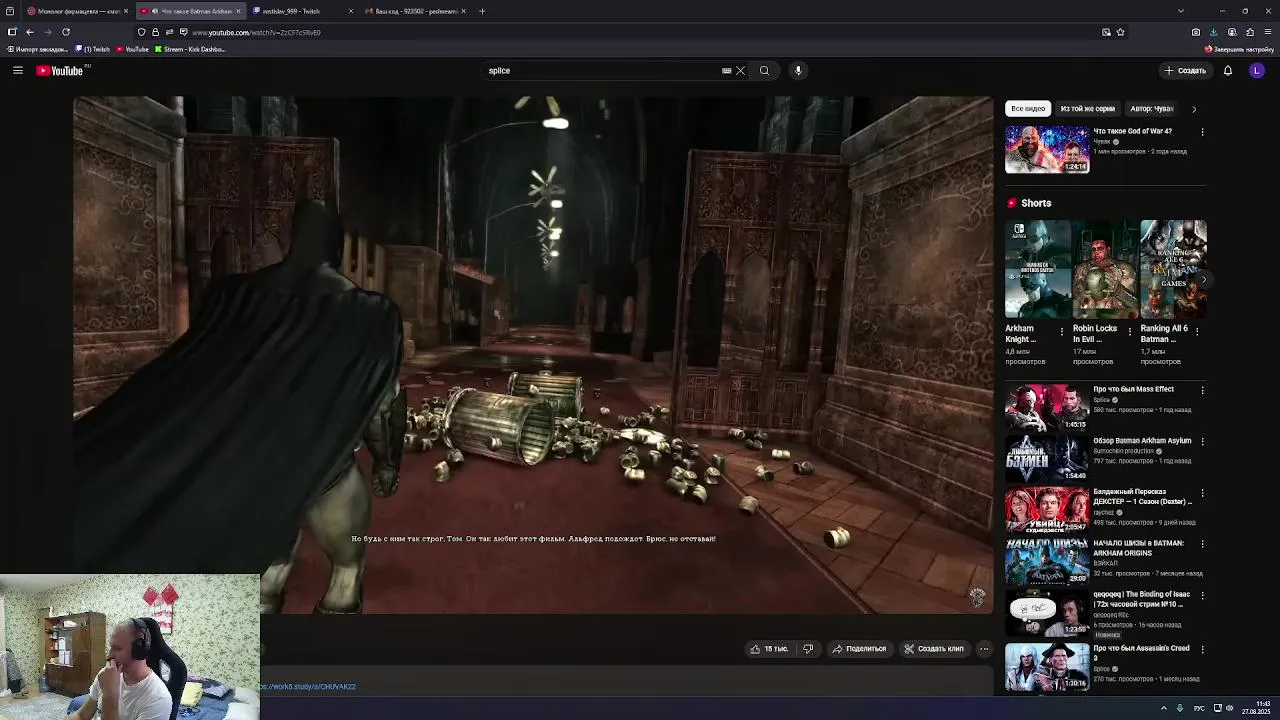Open options menu for 'Про что был Mass Effect'
Viewport: 1280px width, 720px height.
(x=1202, y=390)
